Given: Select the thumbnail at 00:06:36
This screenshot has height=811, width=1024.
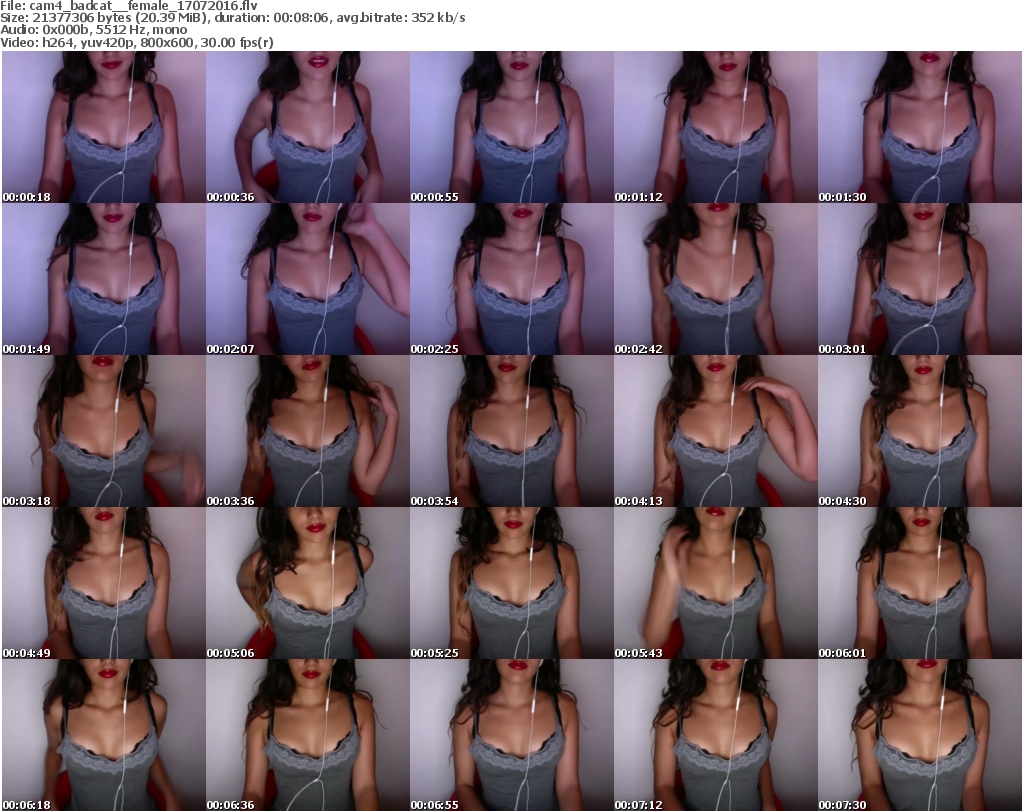Looking at the screenshot, I should tap(308, 735).
